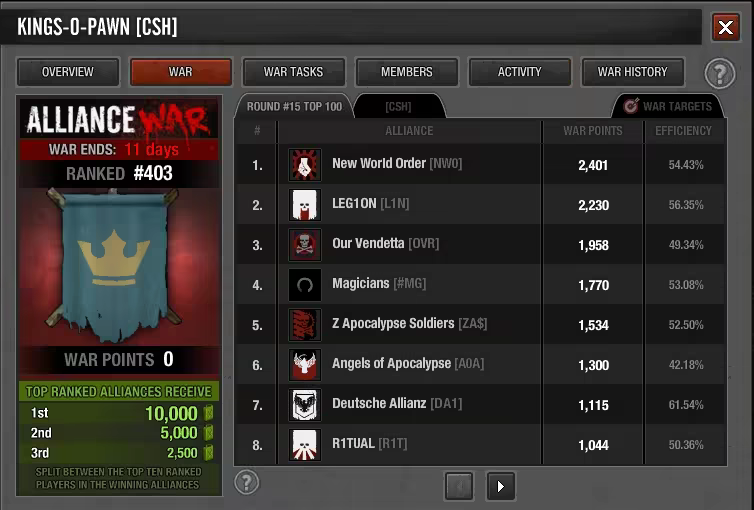Select the [CSH] ranking sub-tab

[399, 106]
